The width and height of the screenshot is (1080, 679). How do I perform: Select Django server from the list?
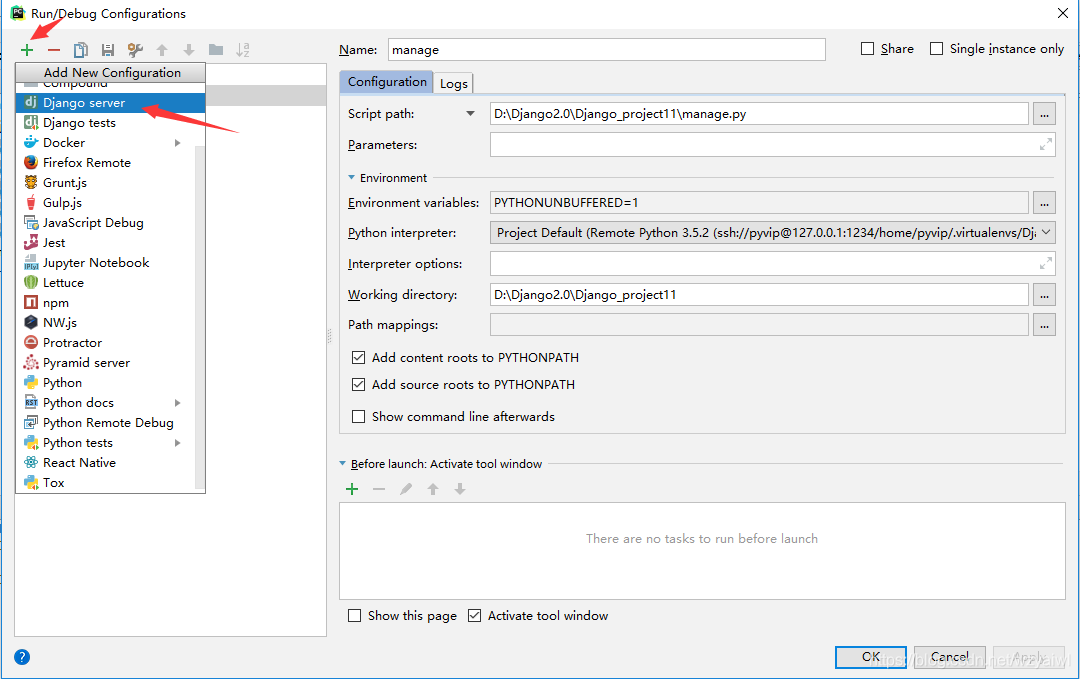coord(110,103)
